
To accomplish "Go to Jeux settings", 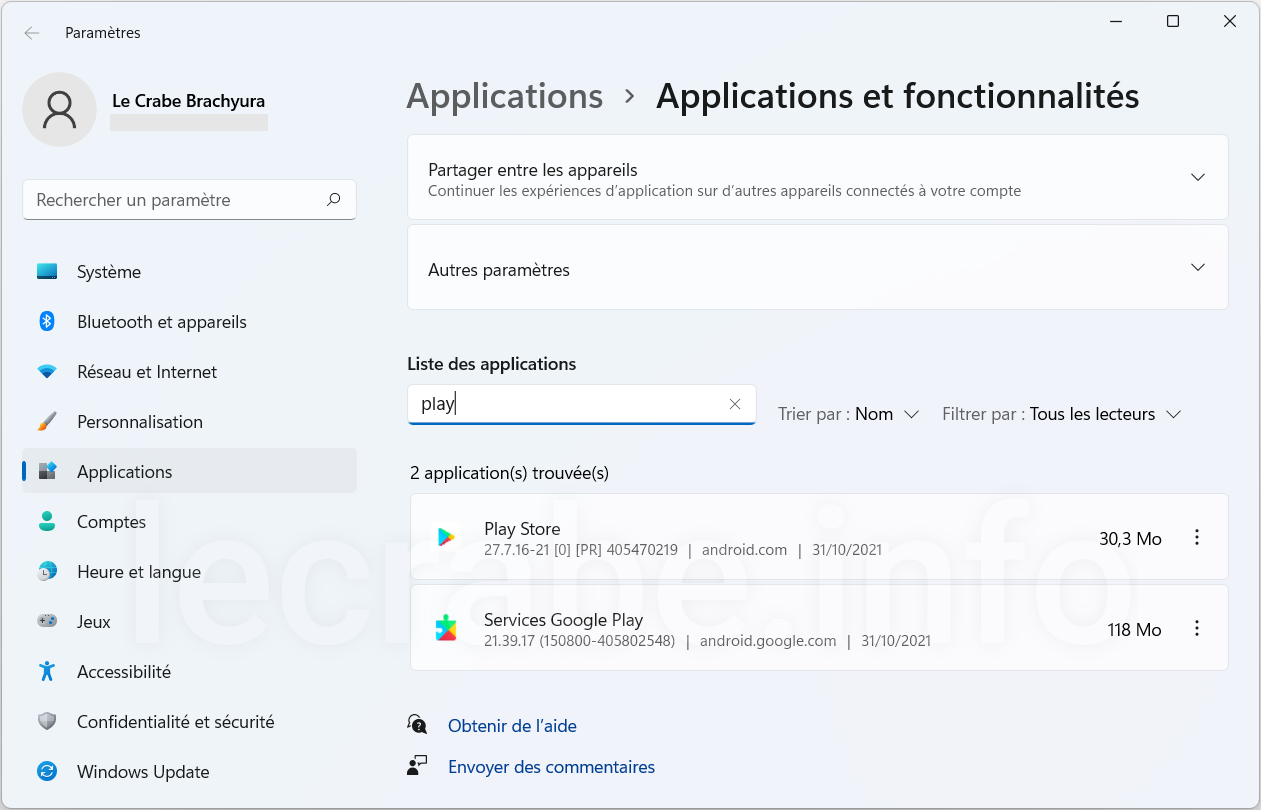I will click(x=189, y=622).
